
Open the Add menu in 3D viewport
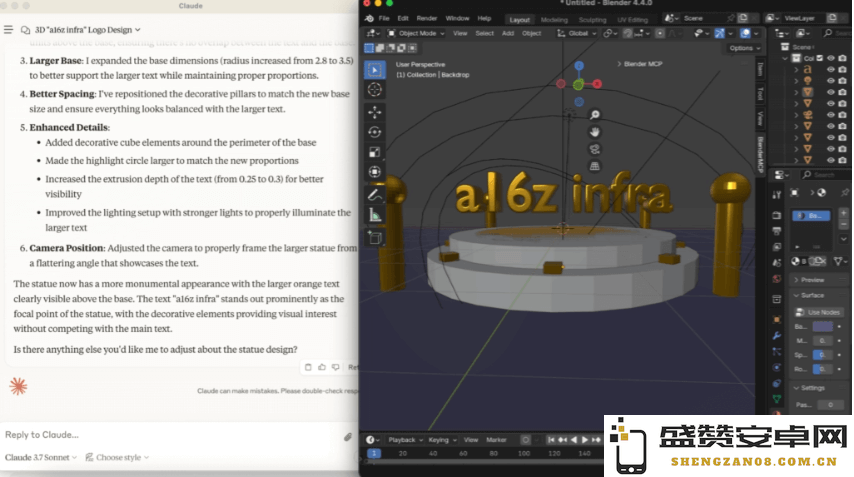(x=508, y=33)
